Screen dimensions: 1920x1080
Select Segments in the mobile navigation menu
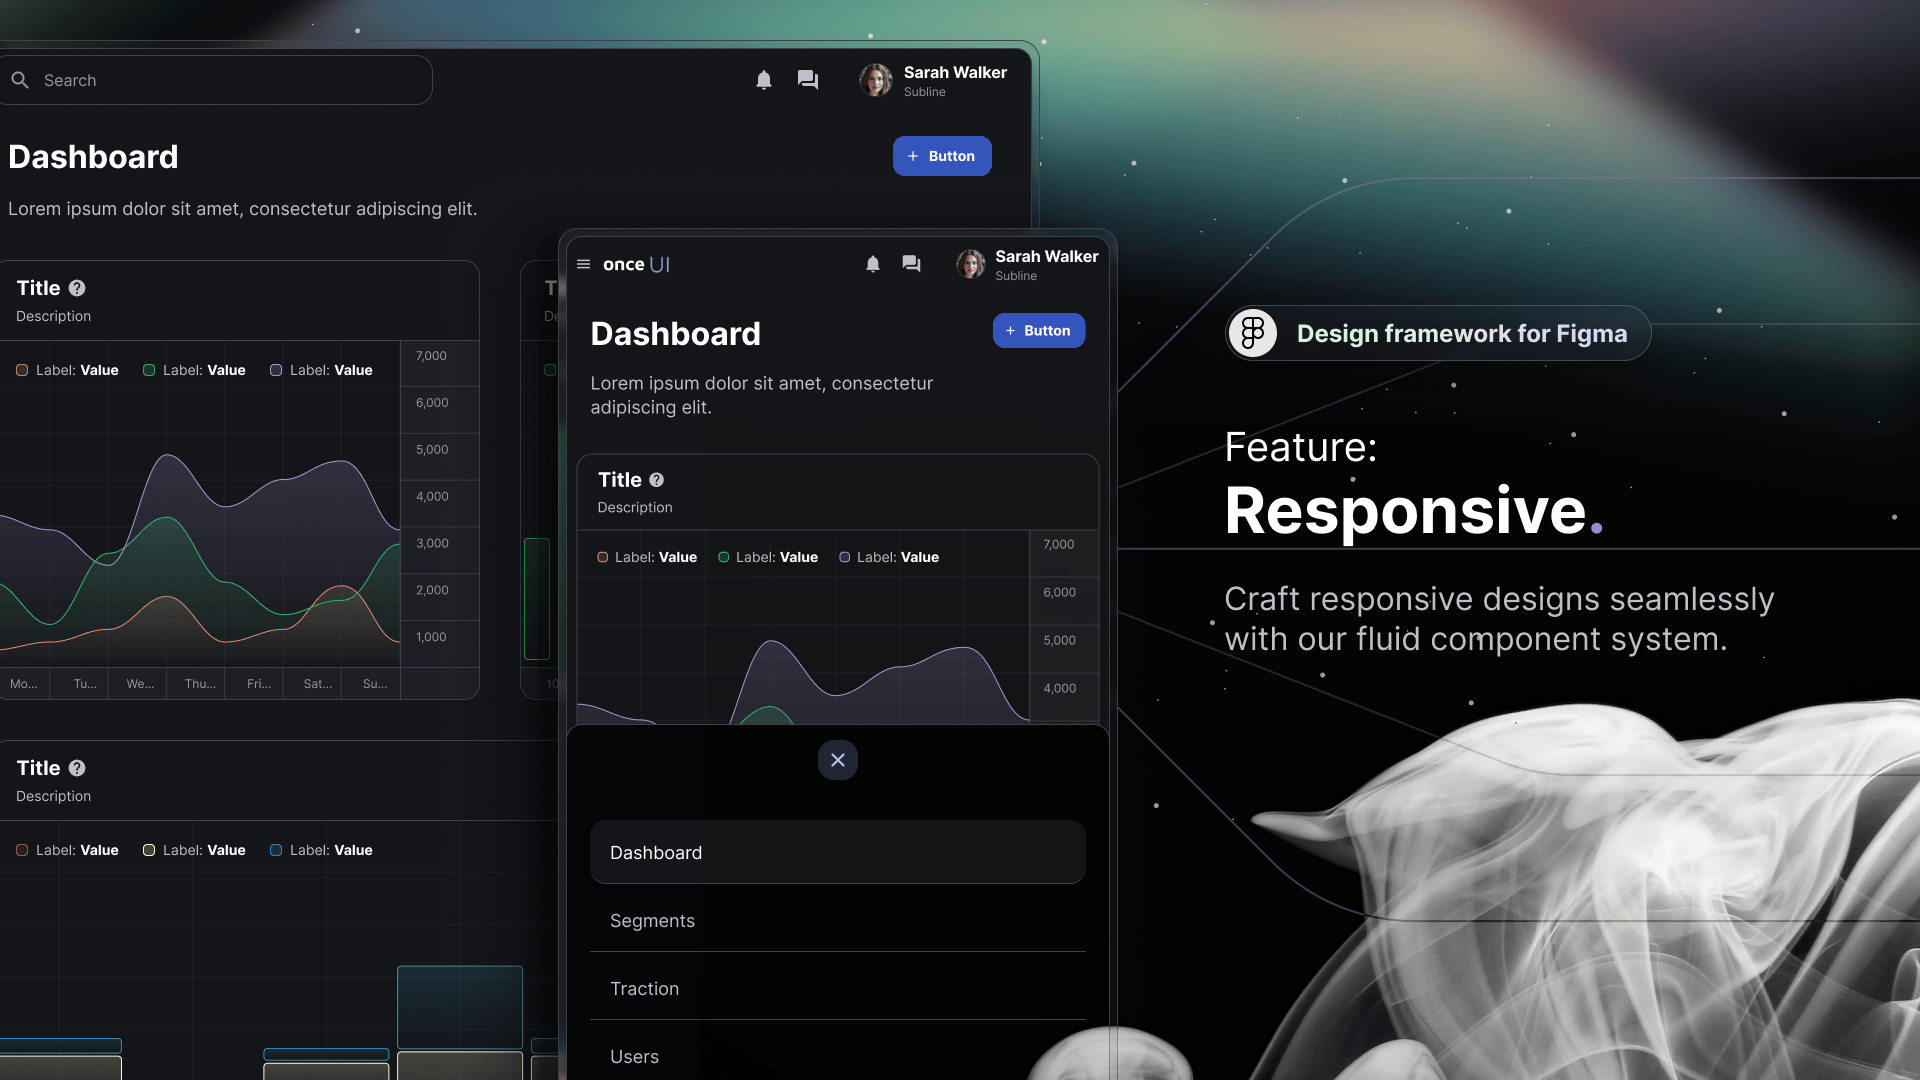838,920
